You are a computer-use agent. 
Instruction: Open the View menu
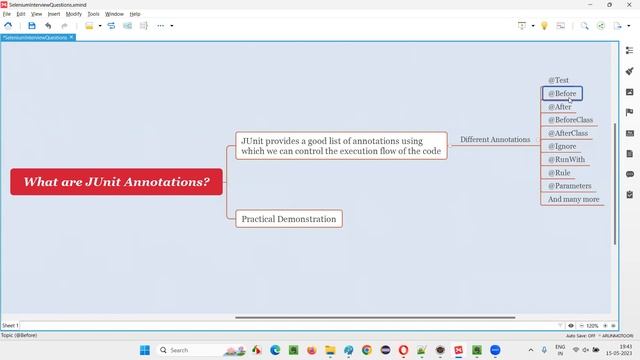36,14
